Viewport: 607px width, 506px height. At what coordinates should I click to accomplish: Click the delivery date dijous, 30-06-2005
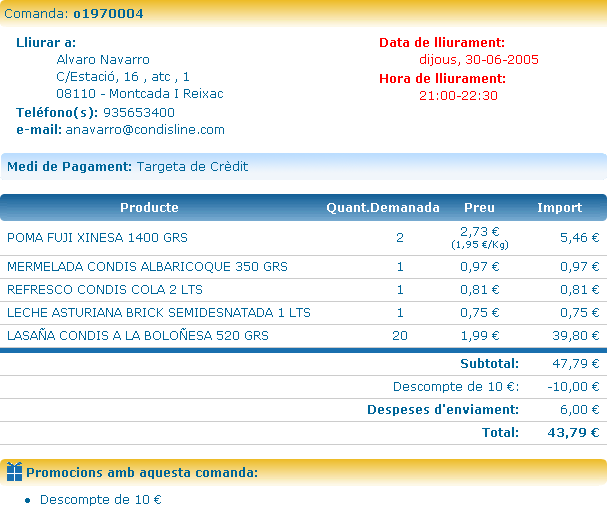(478, 60)
